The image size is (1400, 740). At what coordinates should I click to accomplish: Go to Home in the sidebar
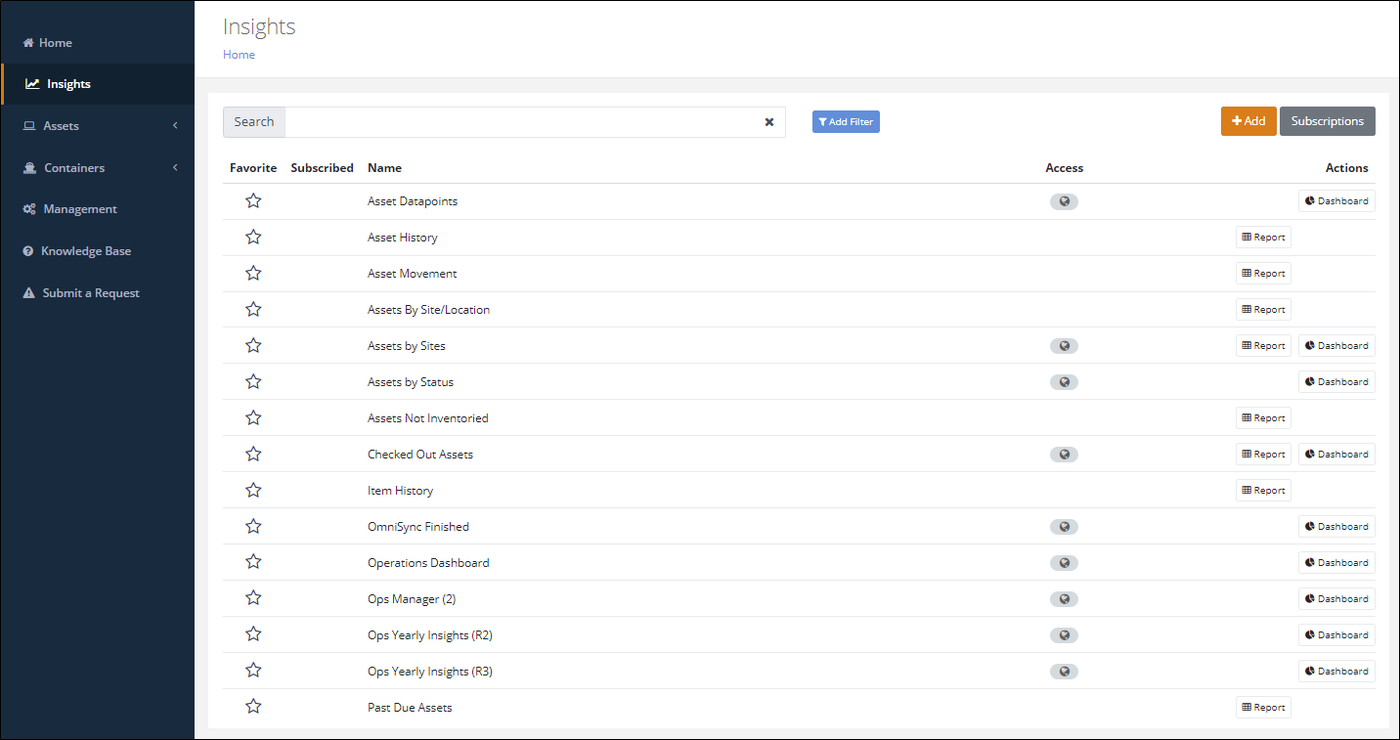pos(98,43)
